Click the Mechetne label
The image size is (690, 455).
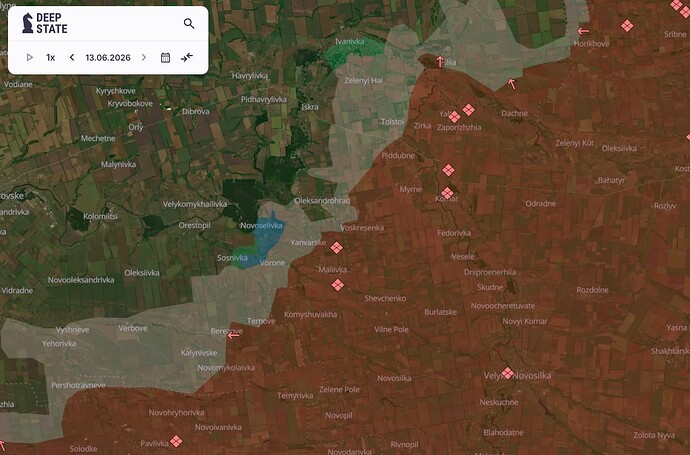coord(98,138)
